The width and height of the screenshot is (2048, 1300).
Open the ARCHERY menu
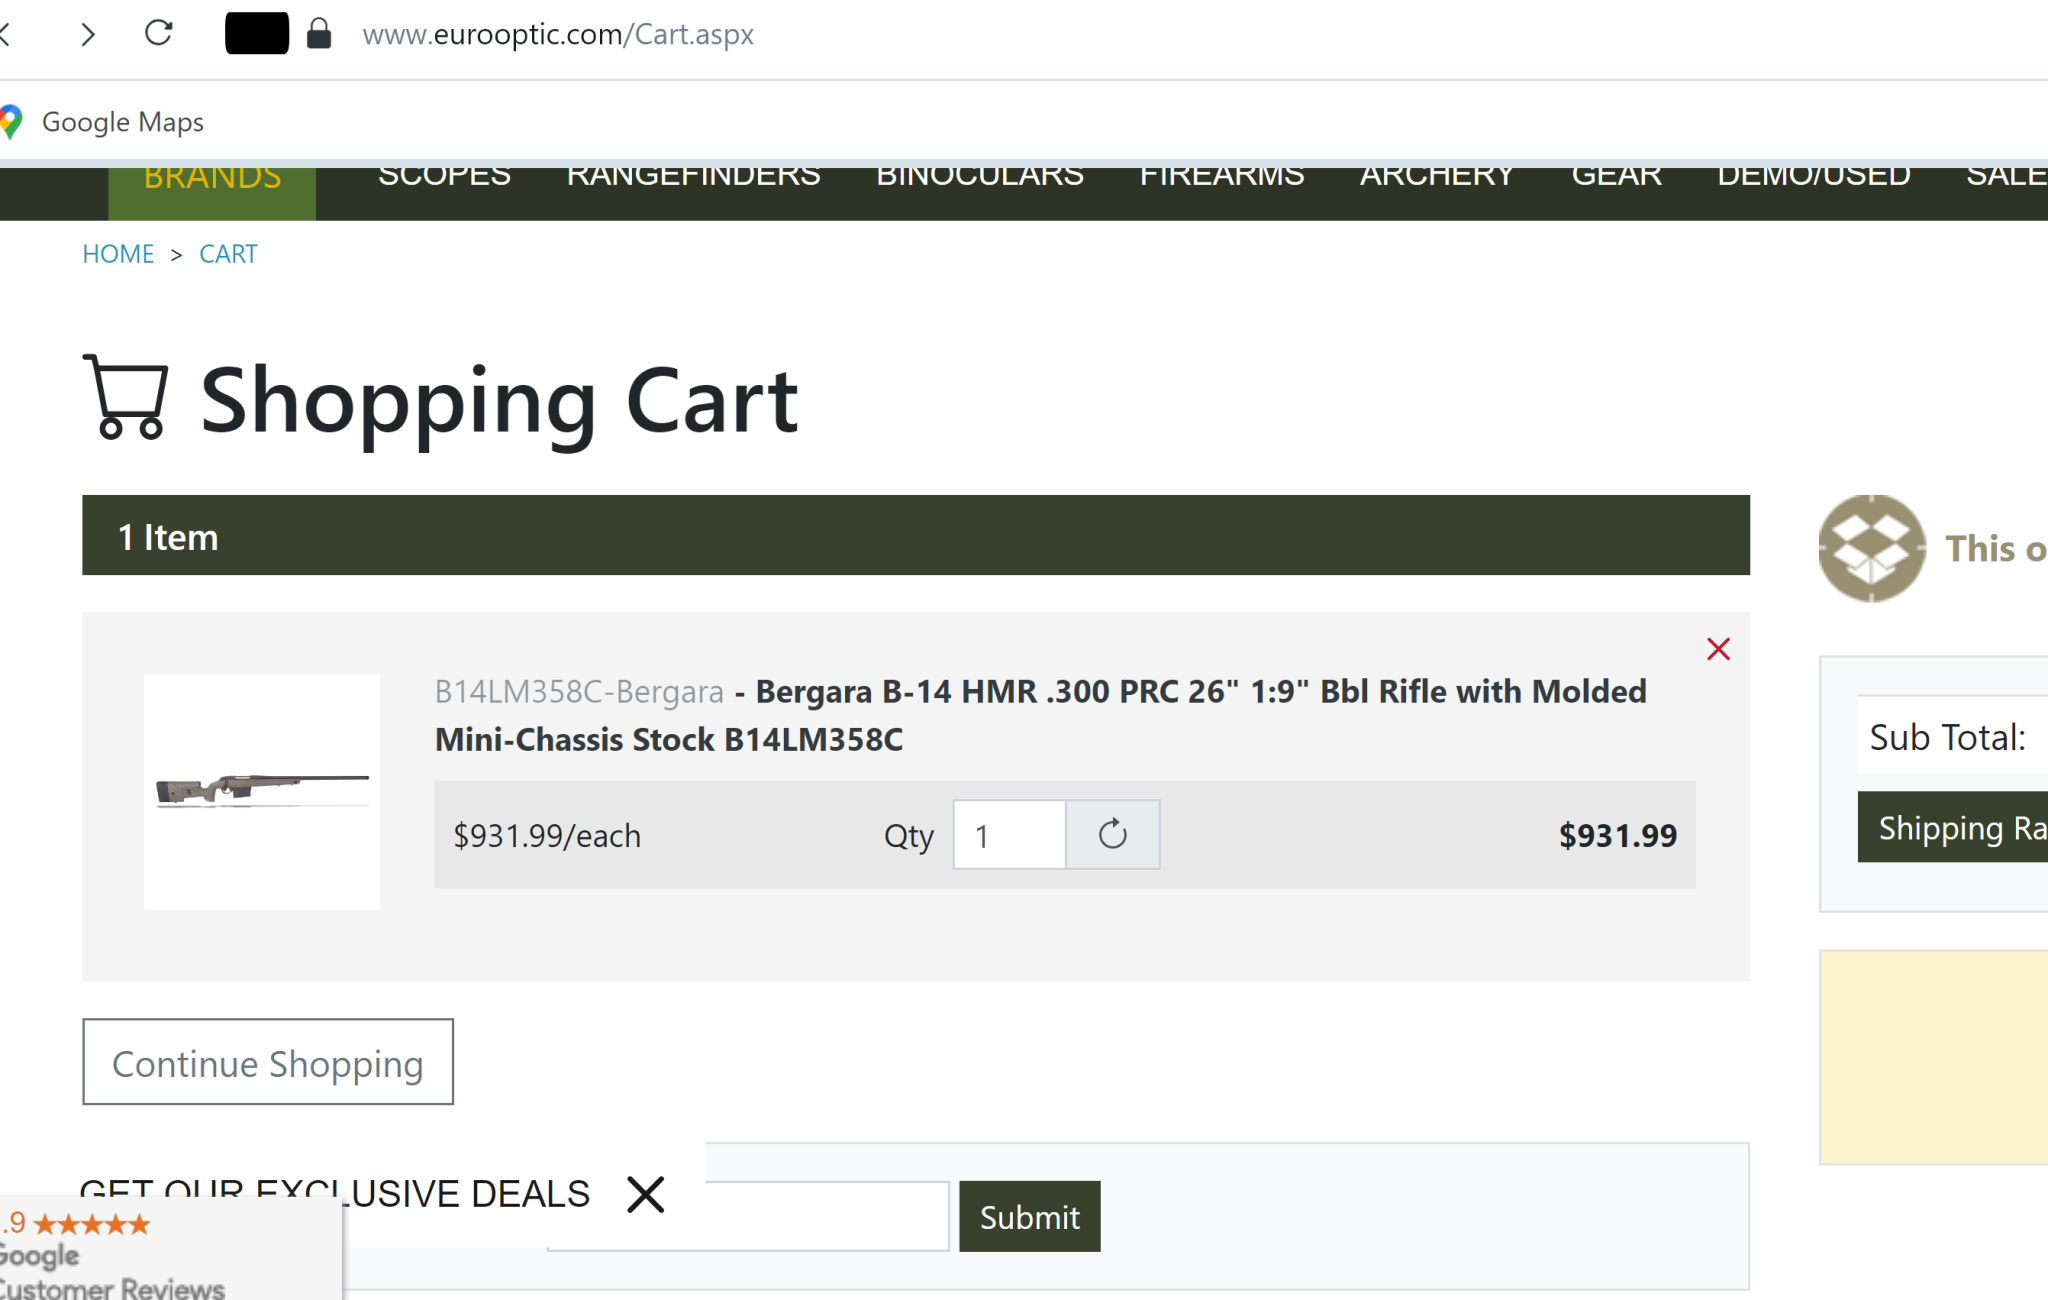click(1437, 176)
